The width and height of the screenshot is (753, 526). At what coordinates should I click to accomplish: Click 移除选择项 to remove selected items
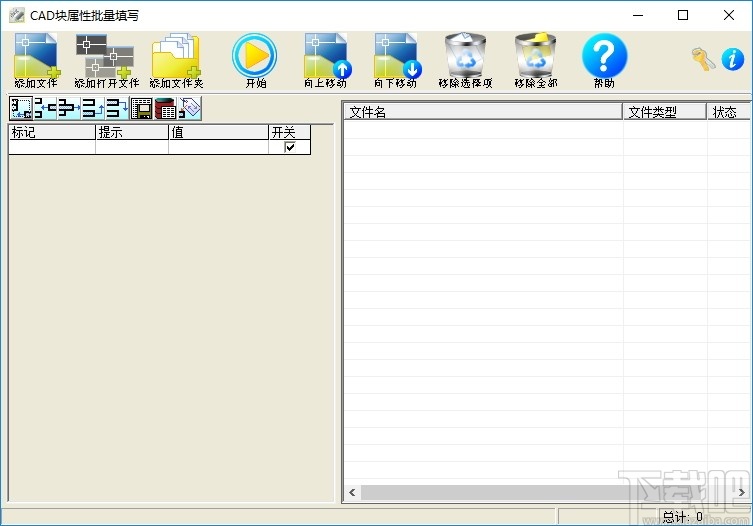click(x=465, y=61)
